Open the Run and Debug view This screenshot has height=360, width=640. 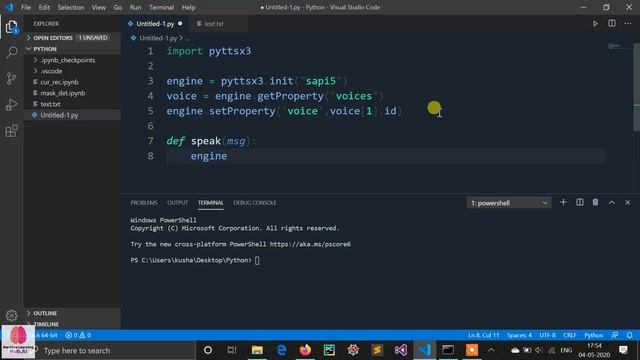coord(12,104)
